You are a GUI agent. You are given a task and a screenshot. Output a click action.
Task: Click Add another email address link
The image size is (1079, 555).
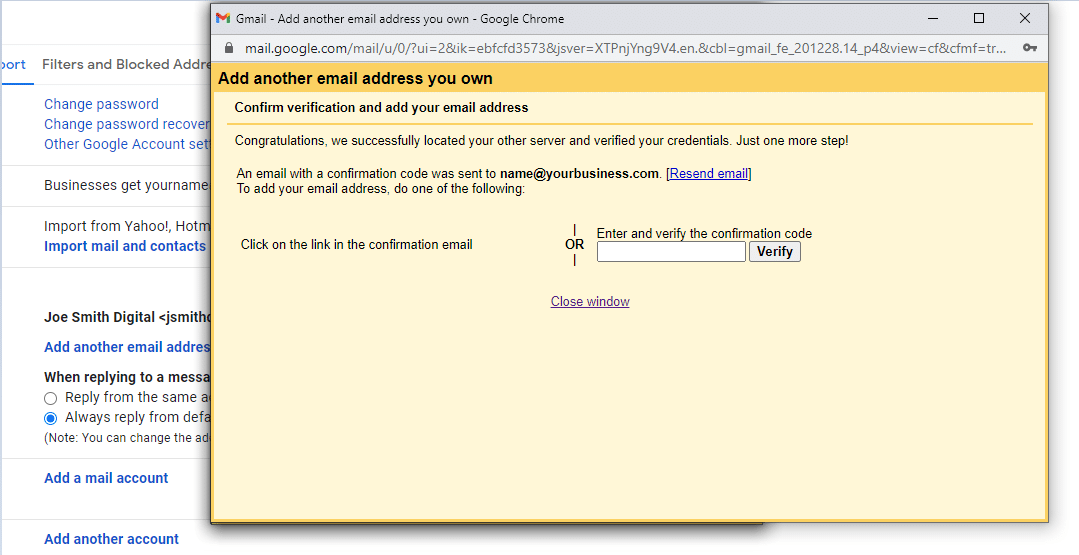coord(126,347)
